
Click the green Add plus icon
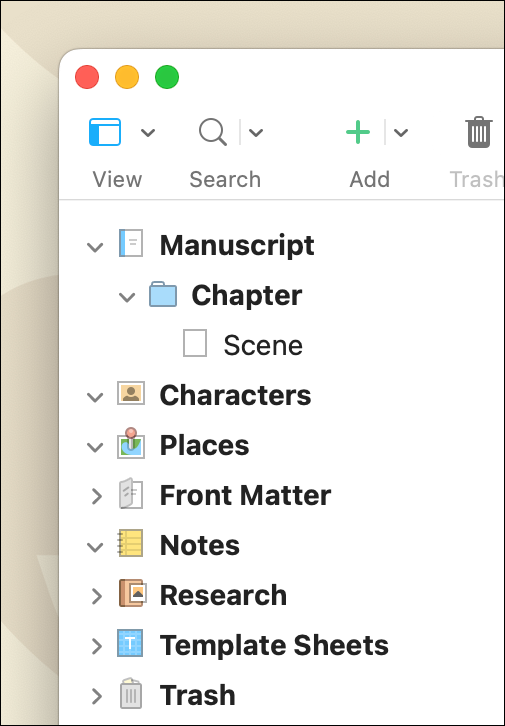coord(358,132)
